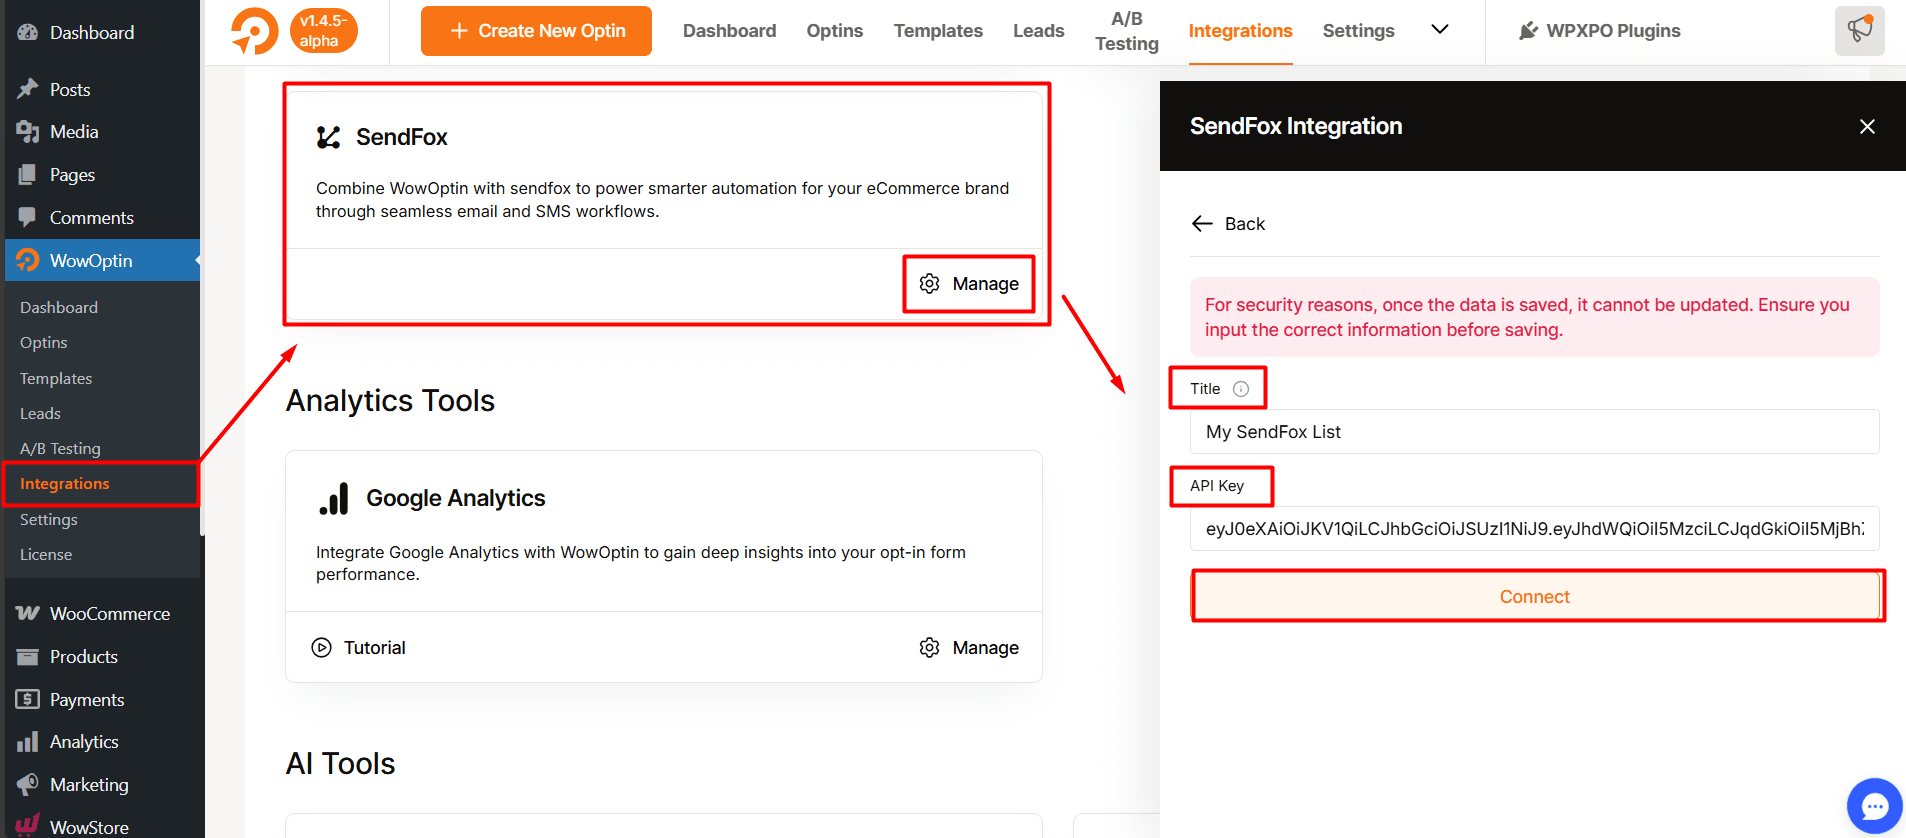Click the Google Analytics card heading text
1906x838 pixels.
pos(456,498)
